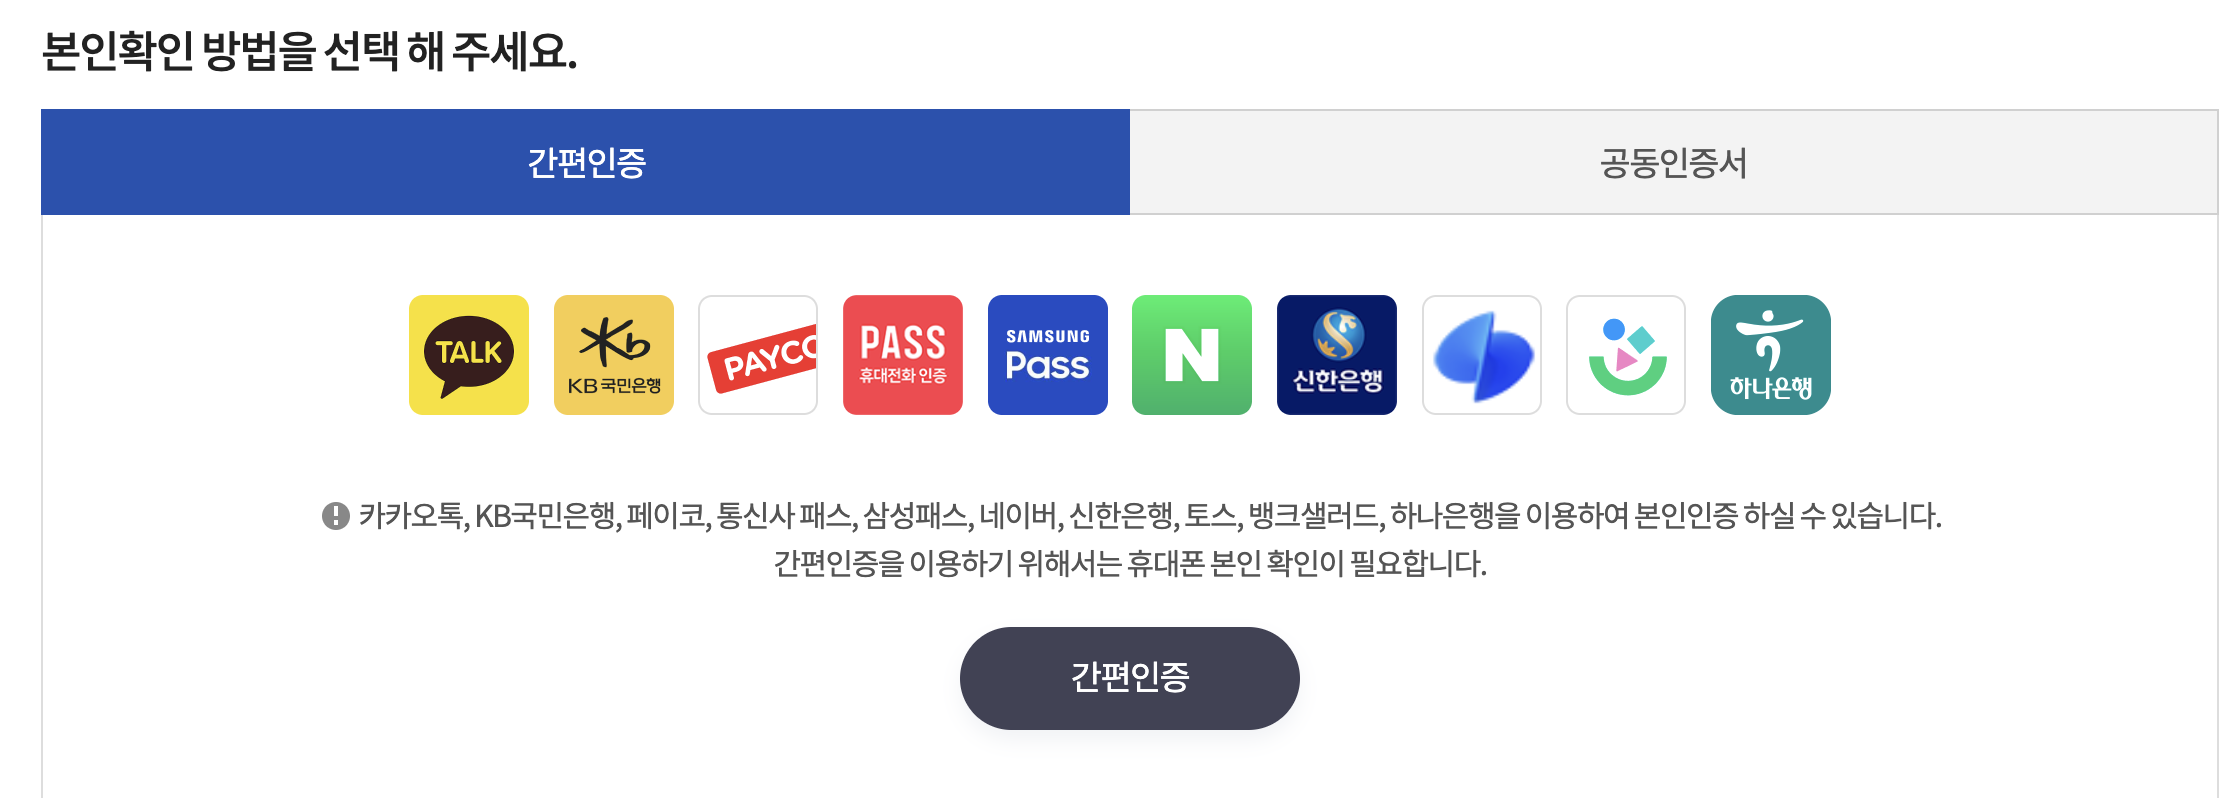Pick the PAYCO authentication icon
The width and height of the screenshot is (2232, 798).
(758, 355)
